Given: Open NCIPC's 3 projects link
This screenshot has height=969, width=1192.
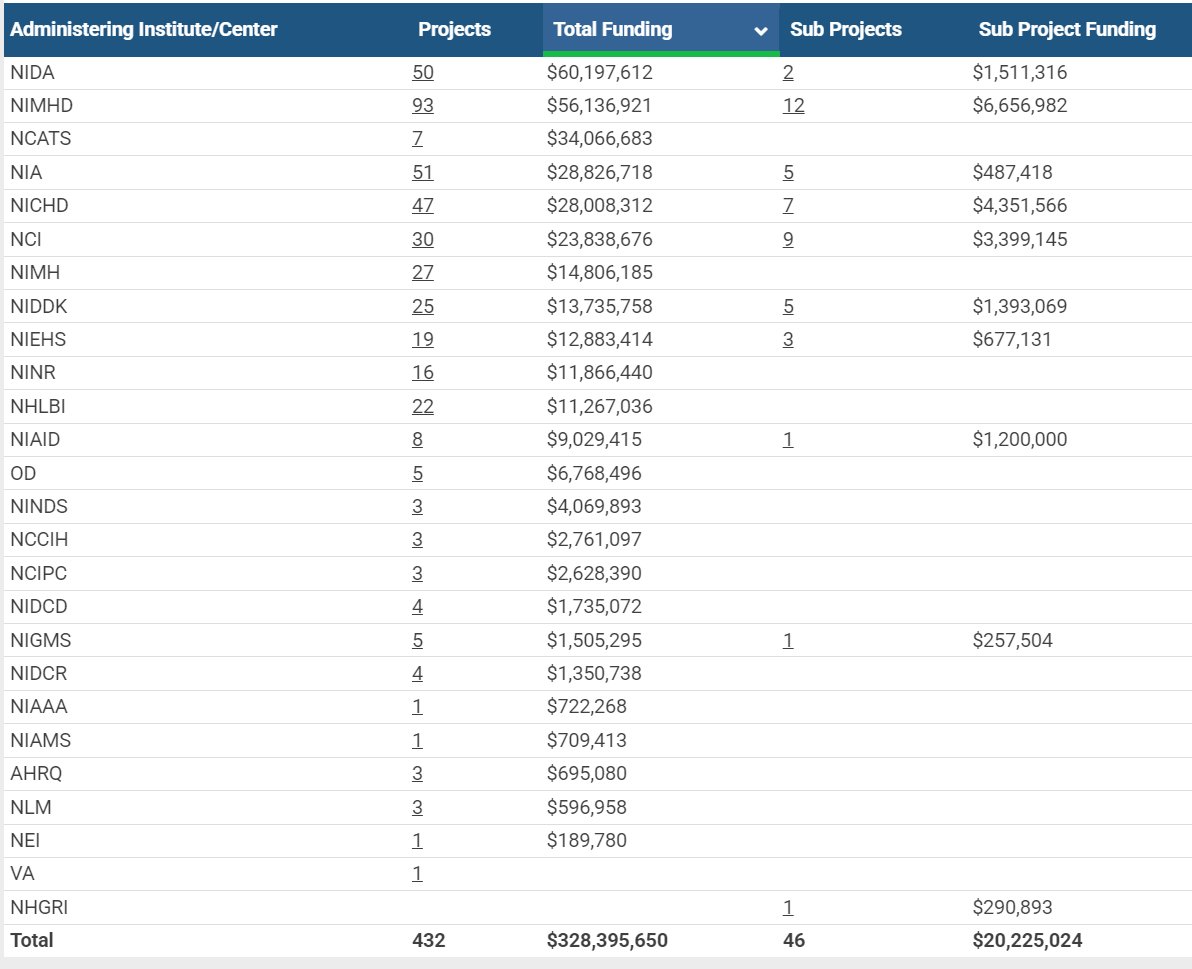Looking at the screenshot, I should click(417, 573).
